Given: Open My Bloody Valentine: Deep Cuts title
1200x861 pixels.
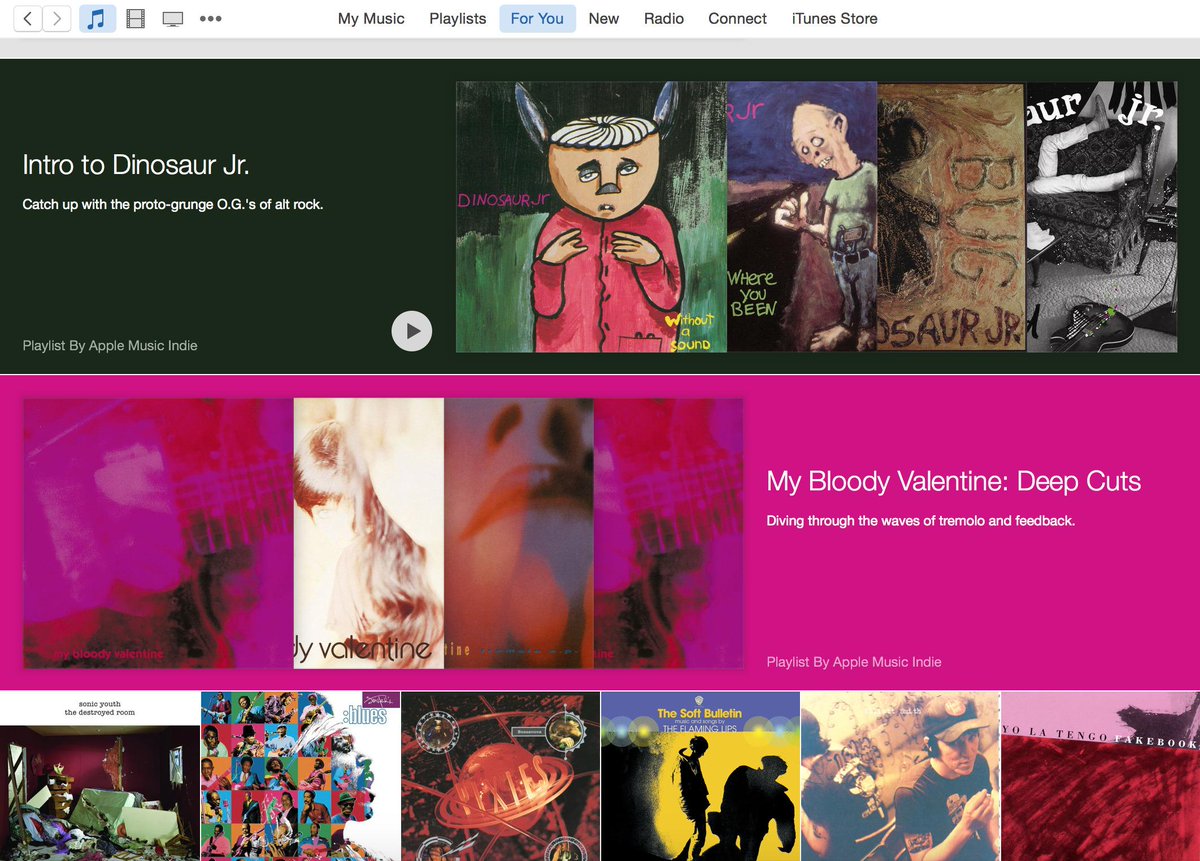Looking at the screenshot, I should coord(954,481).
